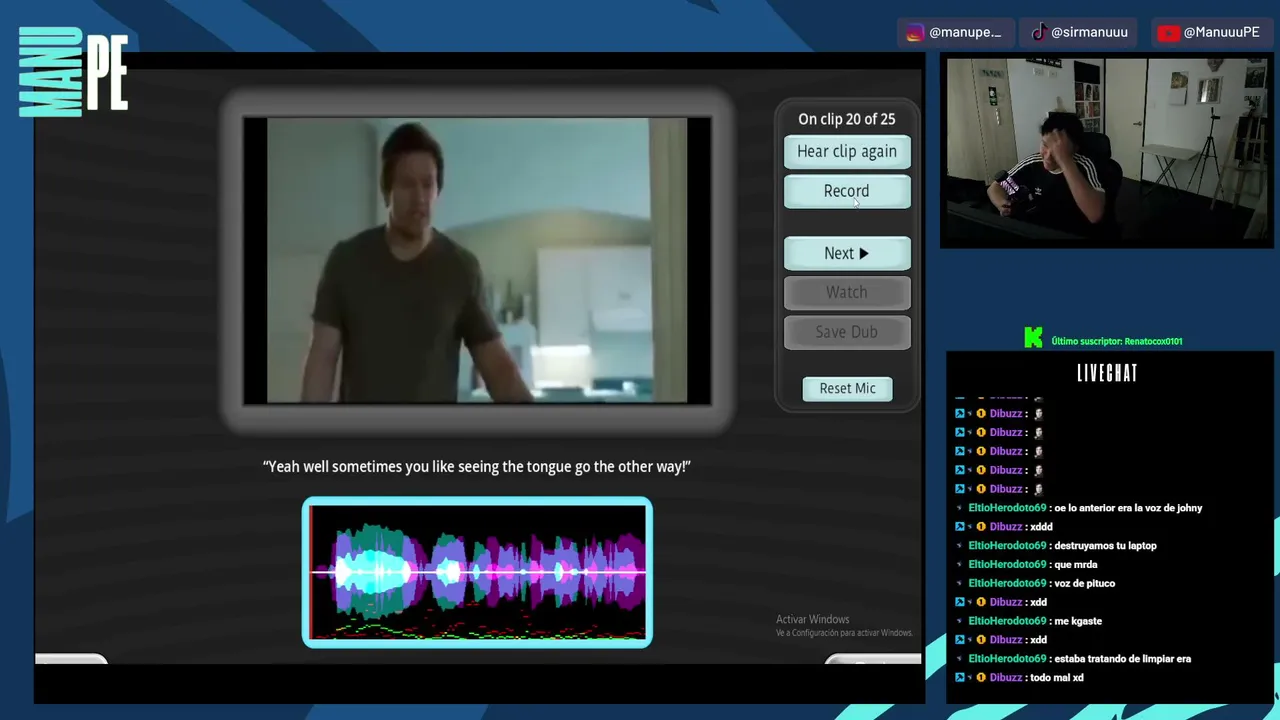Start recording with the Record button

847,192
